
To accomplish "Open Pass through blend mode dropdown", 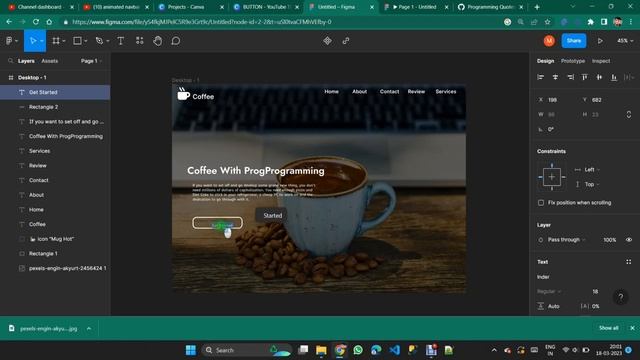I will (x=567, y=240).
